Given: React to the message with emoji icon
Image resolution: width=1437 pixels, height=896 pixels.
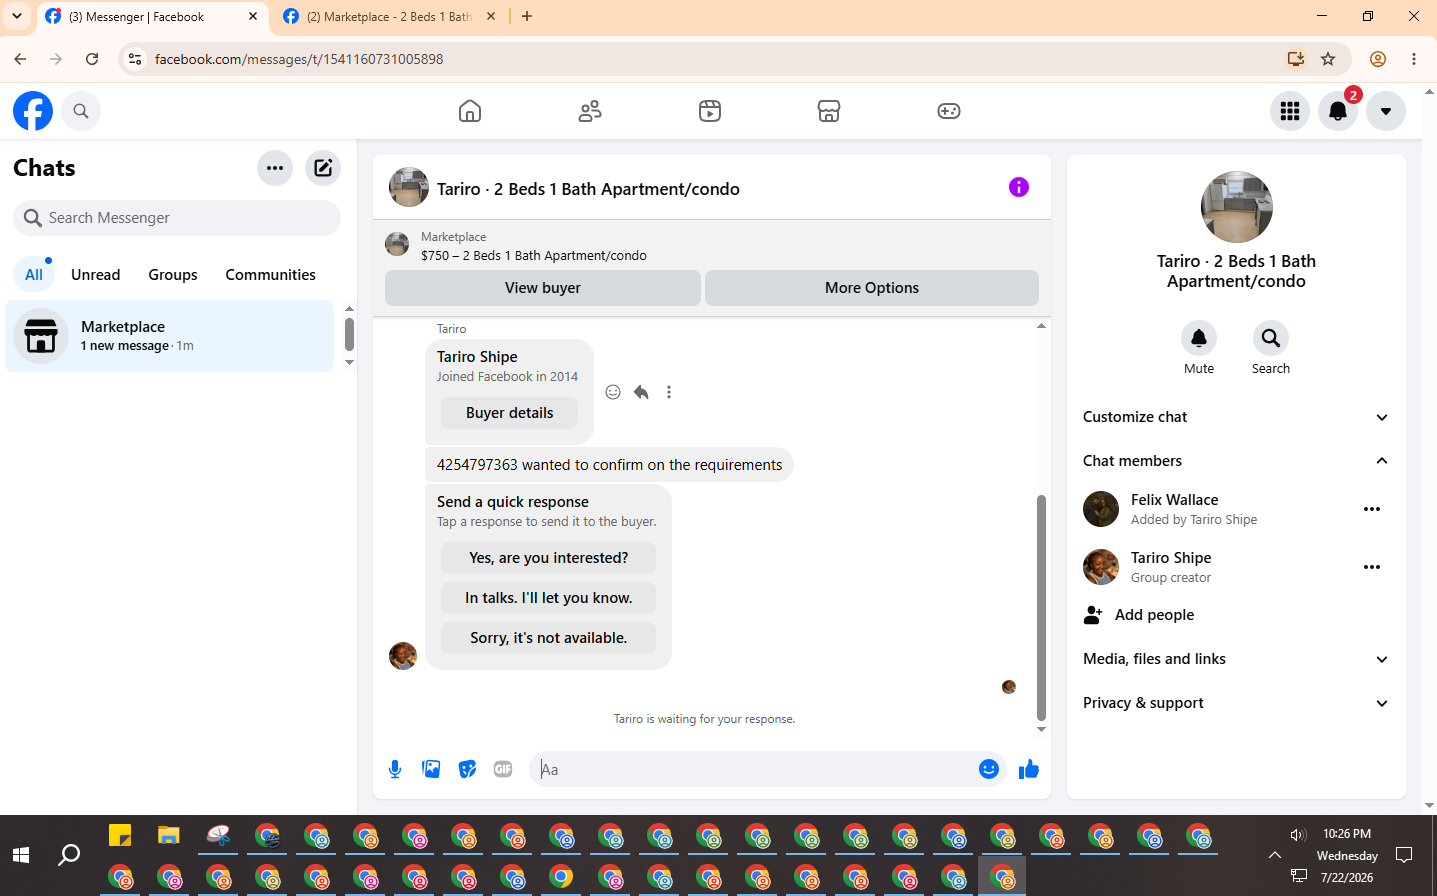Looking at the screenshot, I should click(x=613, y=392).
